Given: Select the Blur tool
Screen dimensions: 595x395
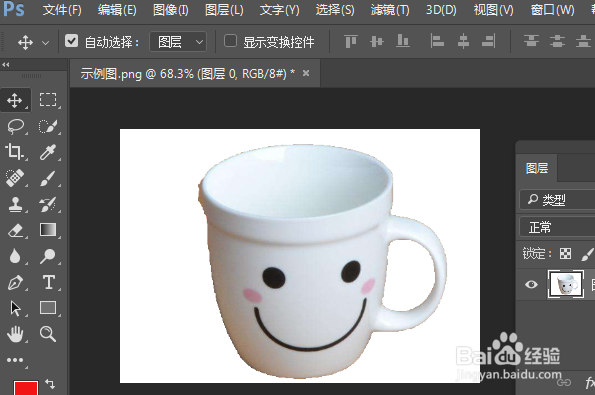Looking at the screenshot, I should [15, 256].
